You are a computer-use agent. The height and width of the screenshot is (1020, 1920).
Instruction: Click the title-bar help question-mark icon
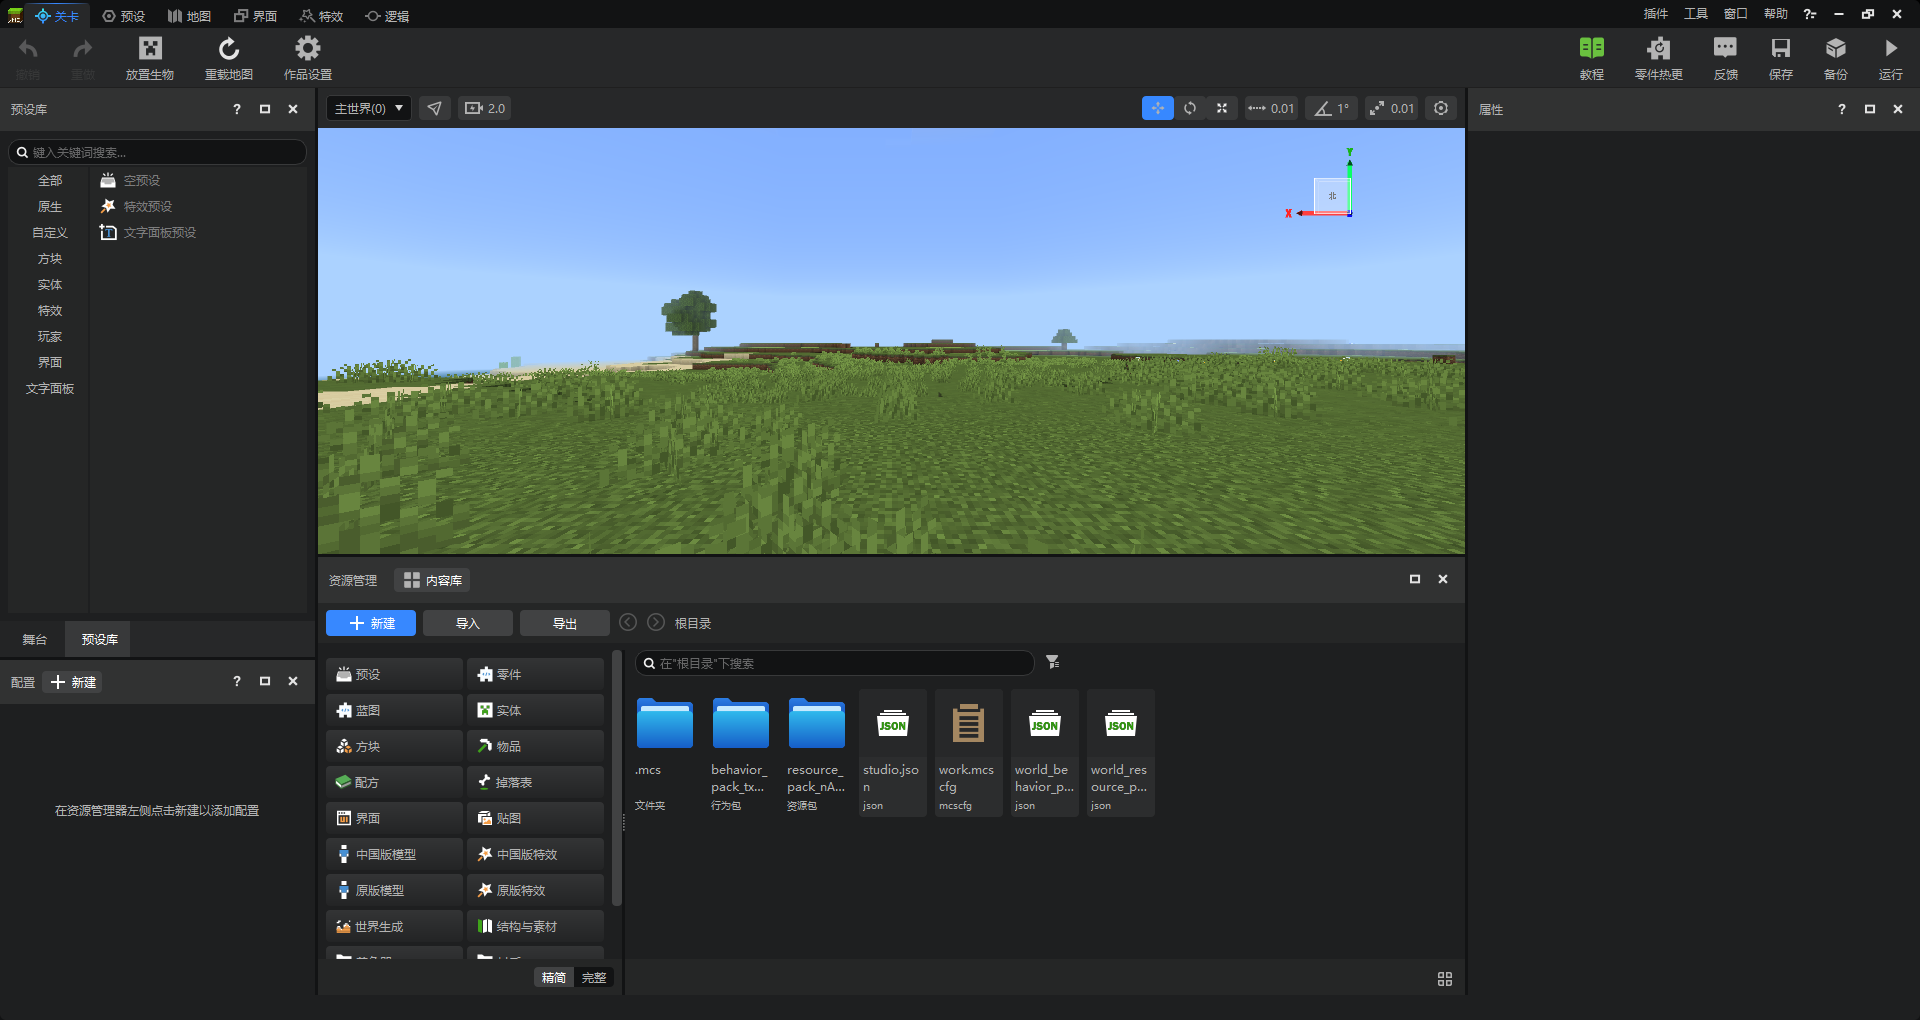1810,14
